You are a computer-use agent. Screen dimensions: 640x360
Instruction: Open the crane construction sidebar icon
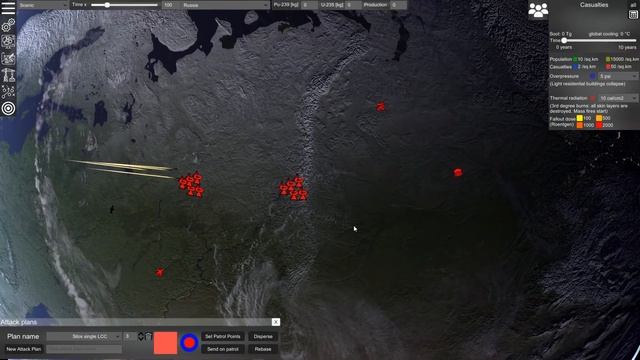[8, 75]
